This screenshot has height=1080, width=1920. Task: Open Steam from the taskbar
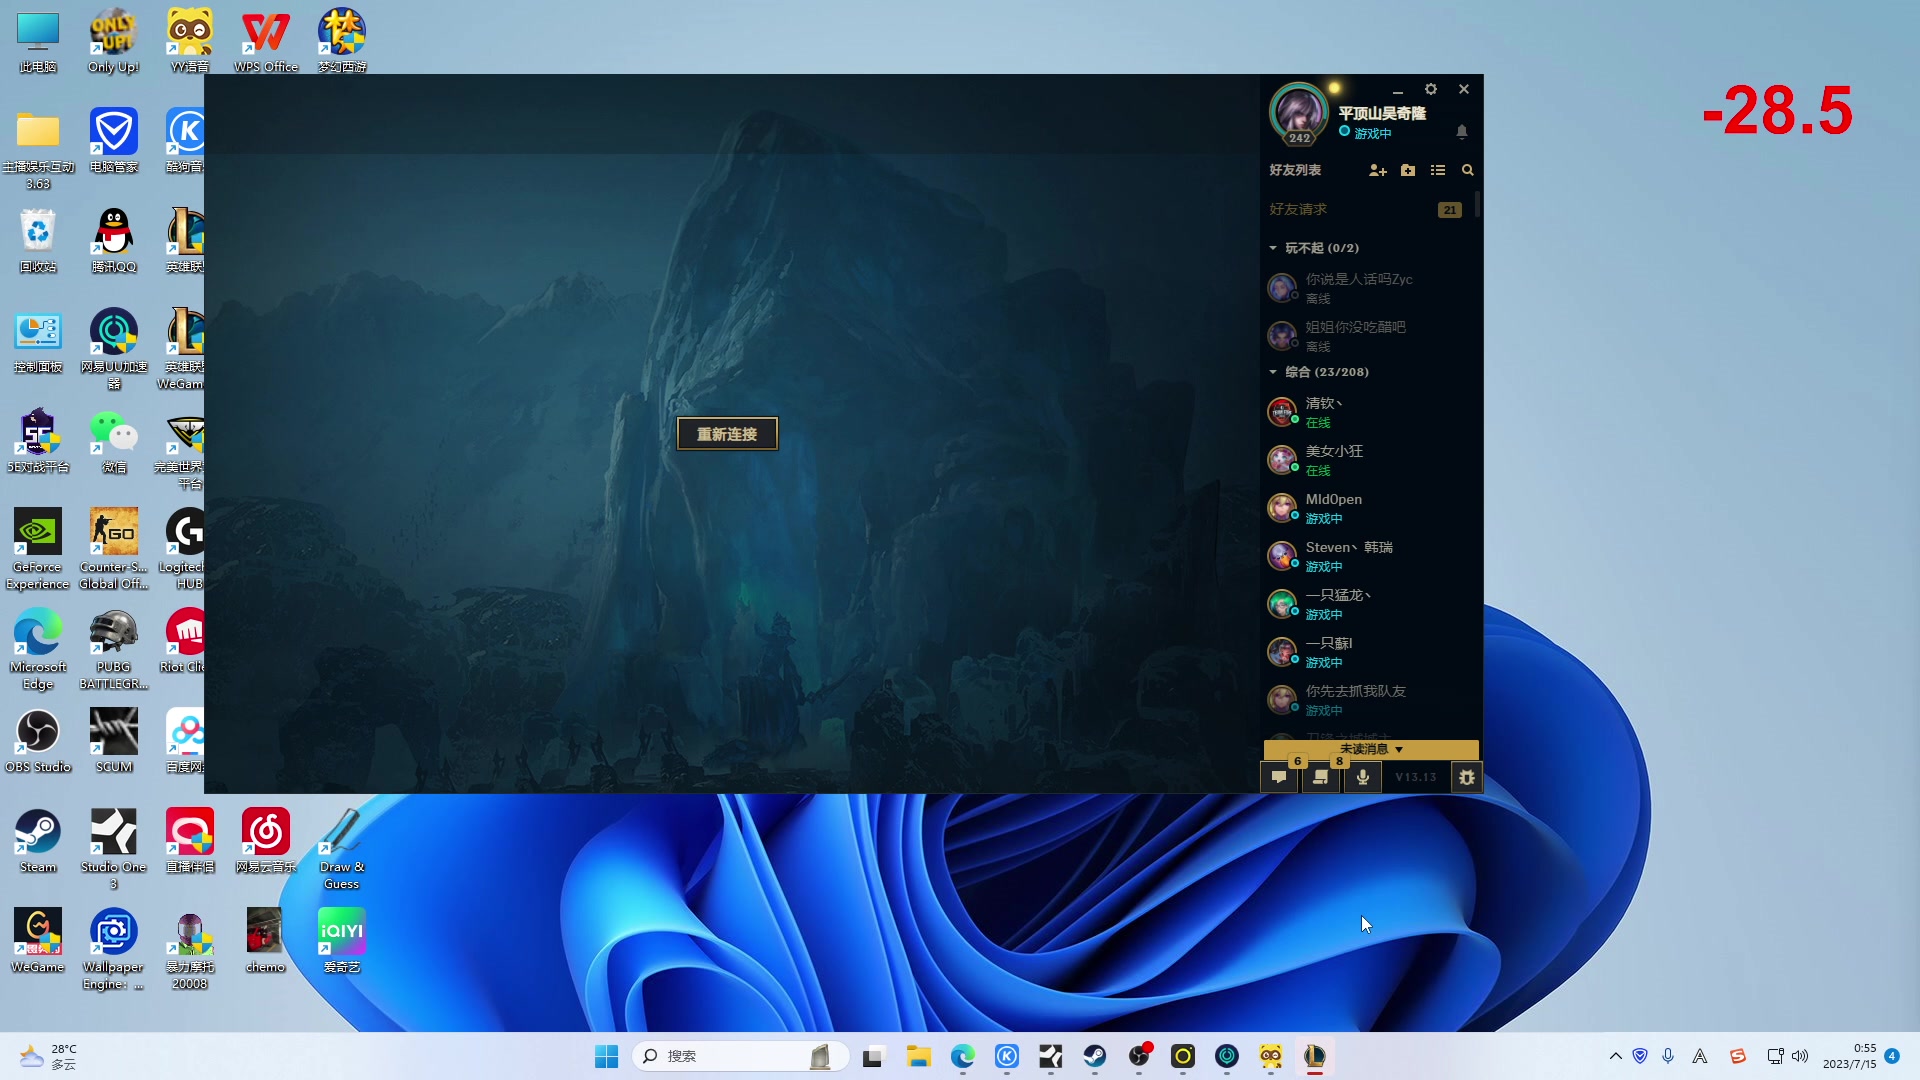click(x=1095, y=1056)
